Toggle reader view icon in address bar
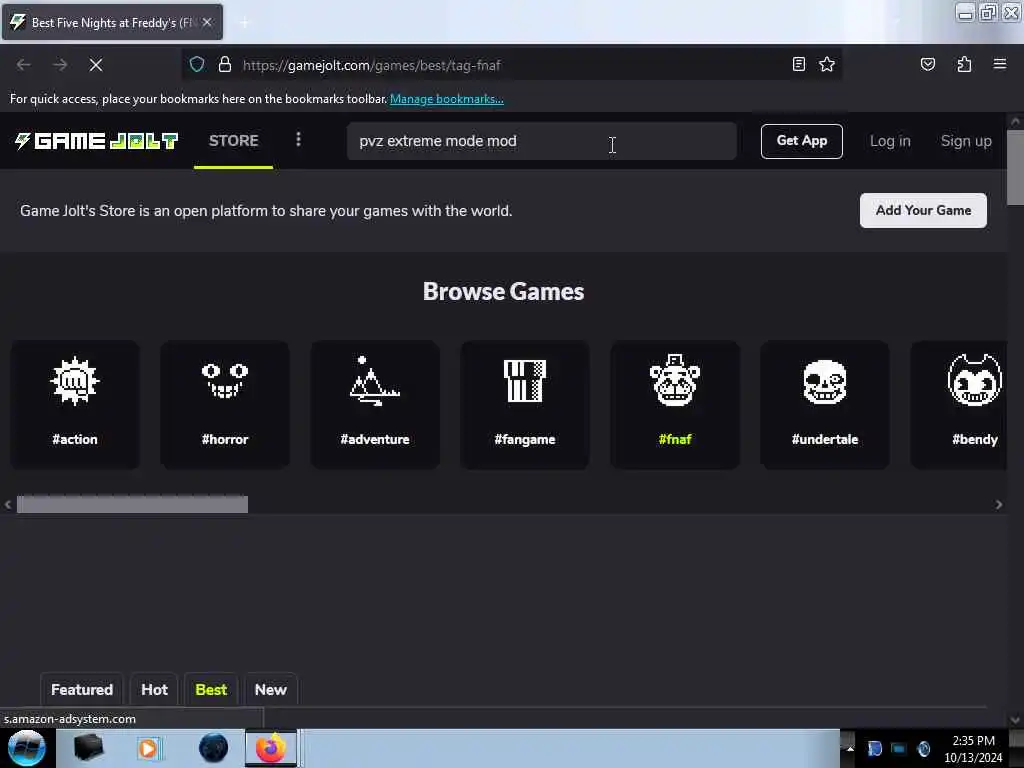The image size is (1024, 768). click(799, 64)
